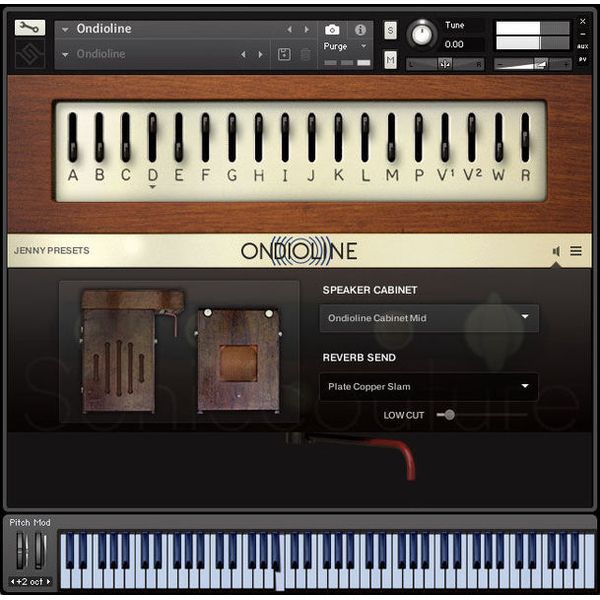Select the left speaker cabinet image
This screenshot has width=600, height=600.
(x=132, y=351)
